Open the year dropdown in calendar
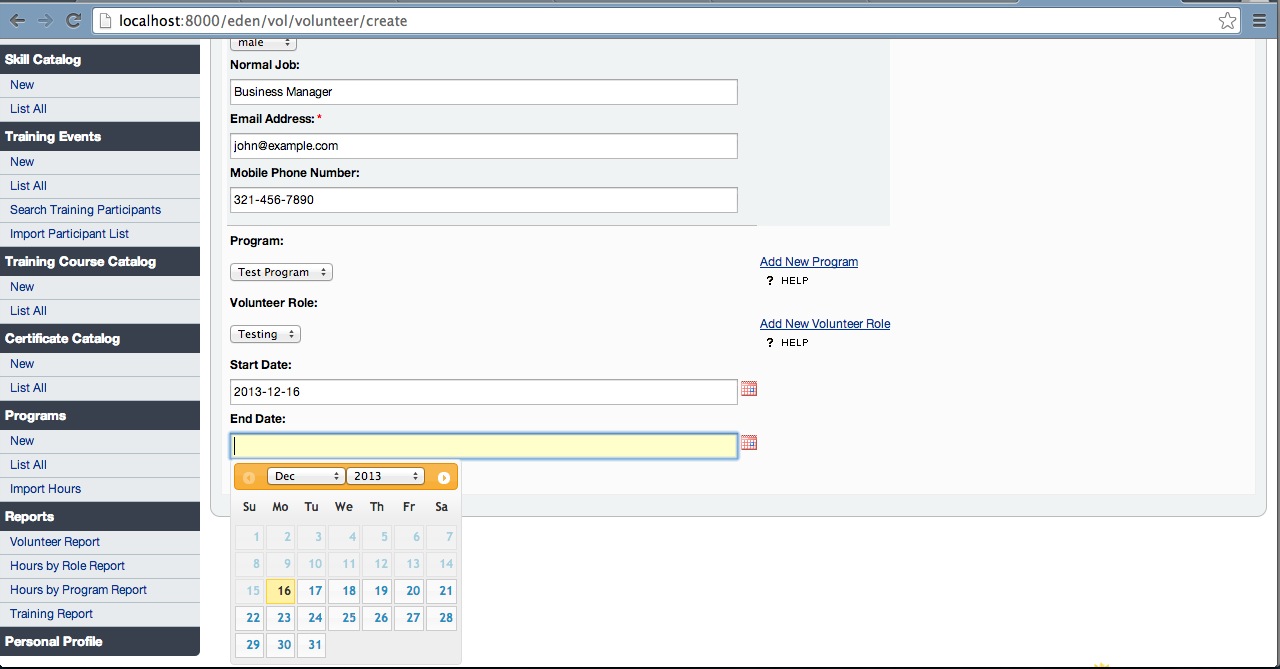Screen dimensions: 1280x669 click(386, 477)
